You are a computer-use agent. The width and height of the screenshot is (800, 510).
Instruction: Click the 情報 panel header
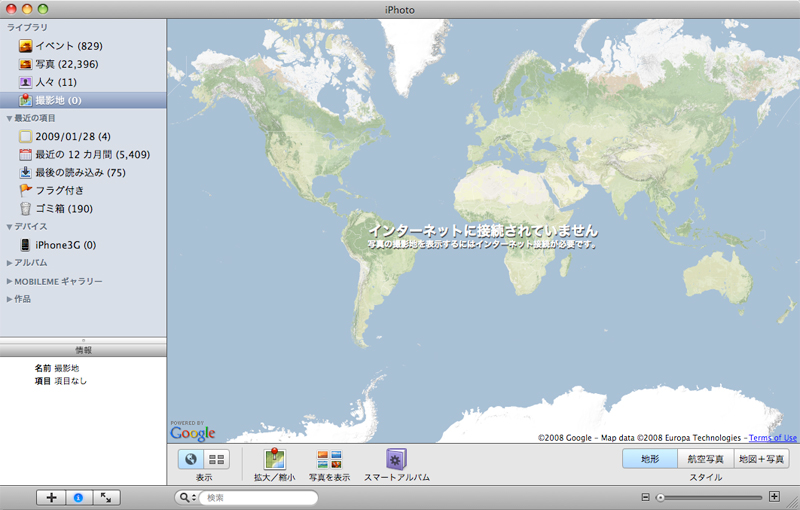coord(83,350)
